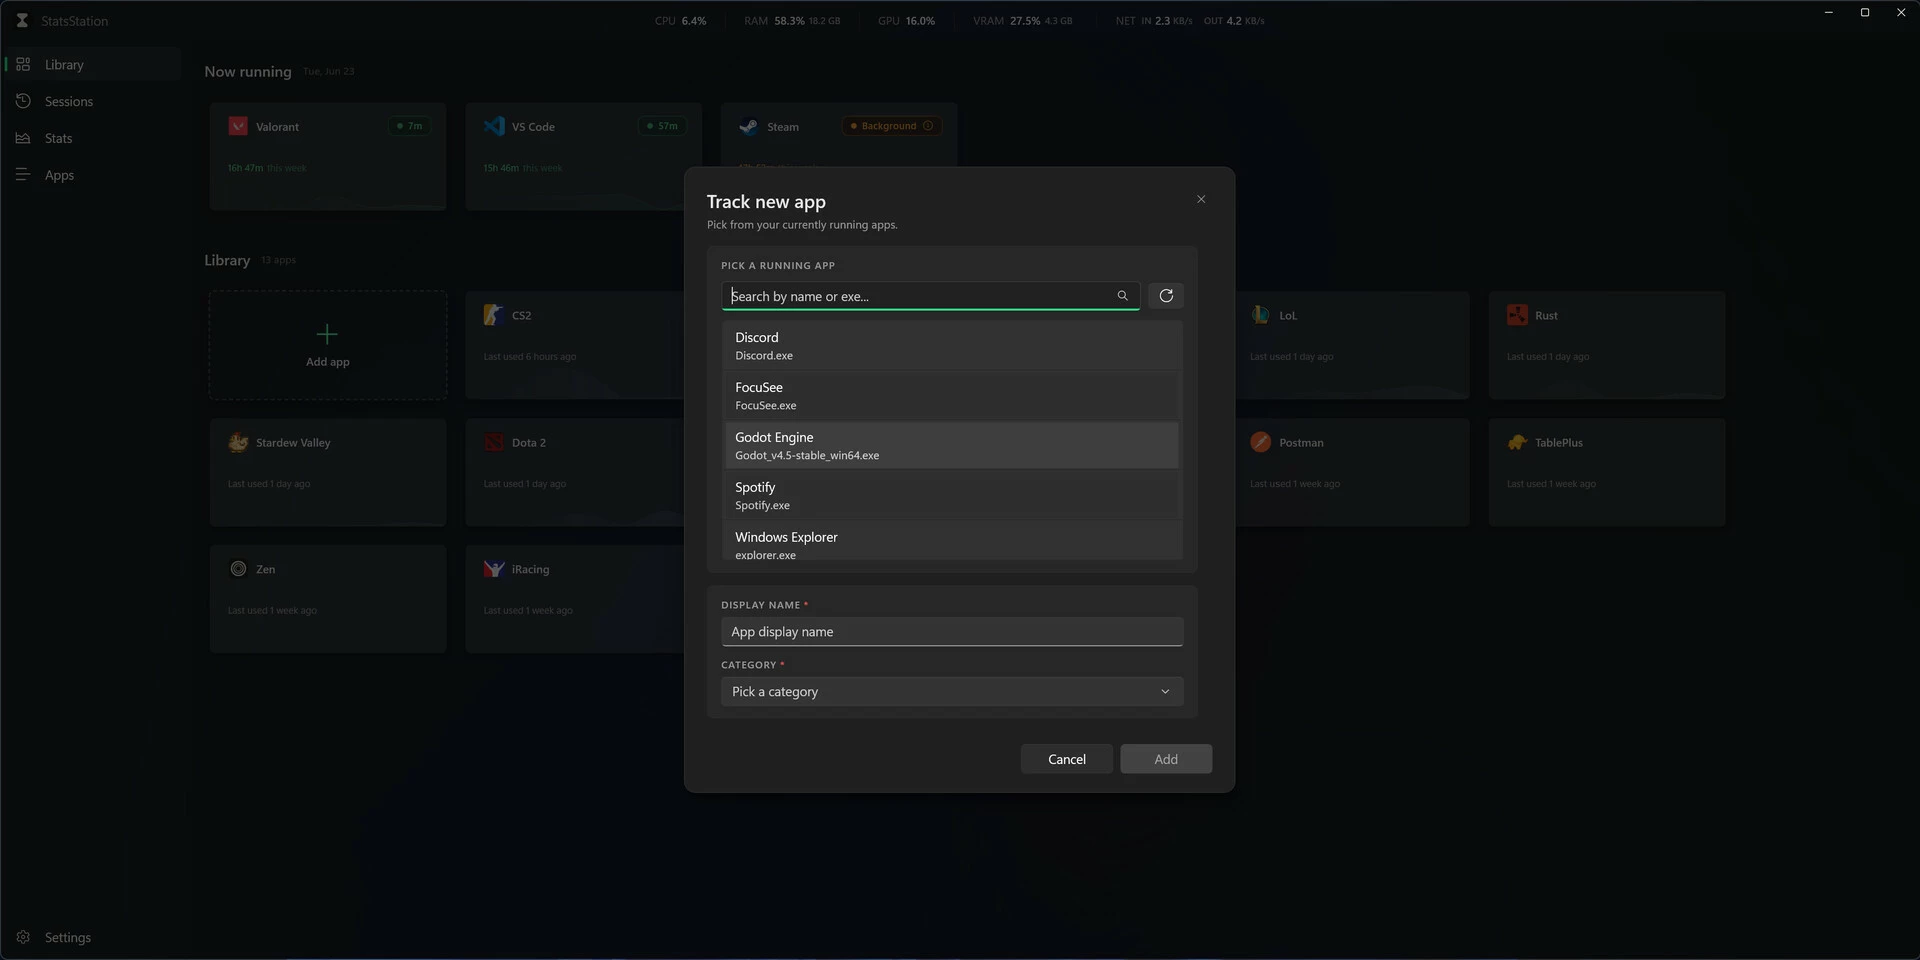Click the Valorant icon in Now running
This screenshot has height=960, width=1920.
pyautogui.click(x=238, y=126)
